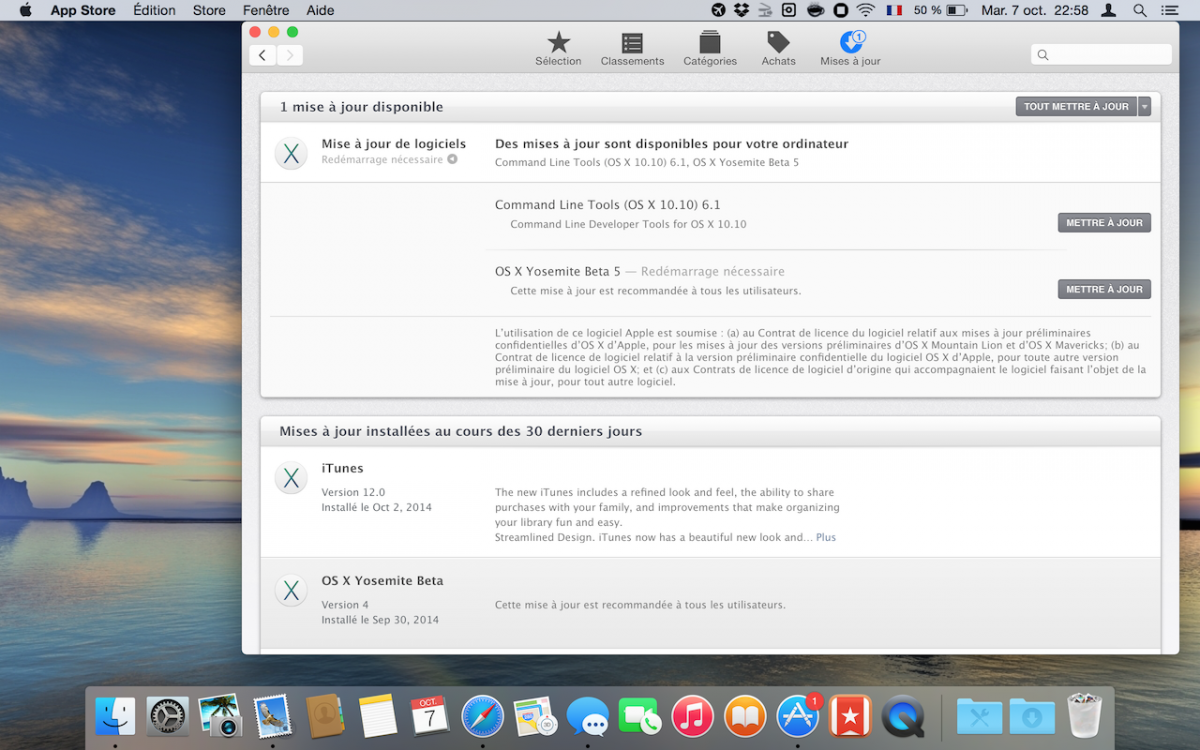Click the App Store Dock icon

tap(798, 716)
